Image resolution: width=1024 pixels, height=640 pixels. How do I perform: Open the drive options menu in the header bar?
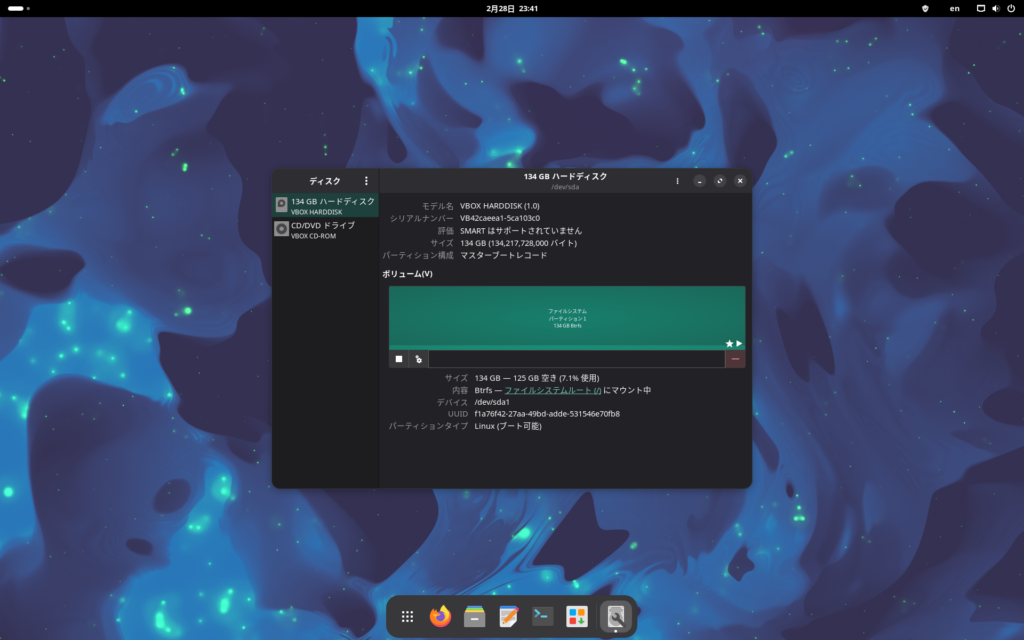[677, 181]
